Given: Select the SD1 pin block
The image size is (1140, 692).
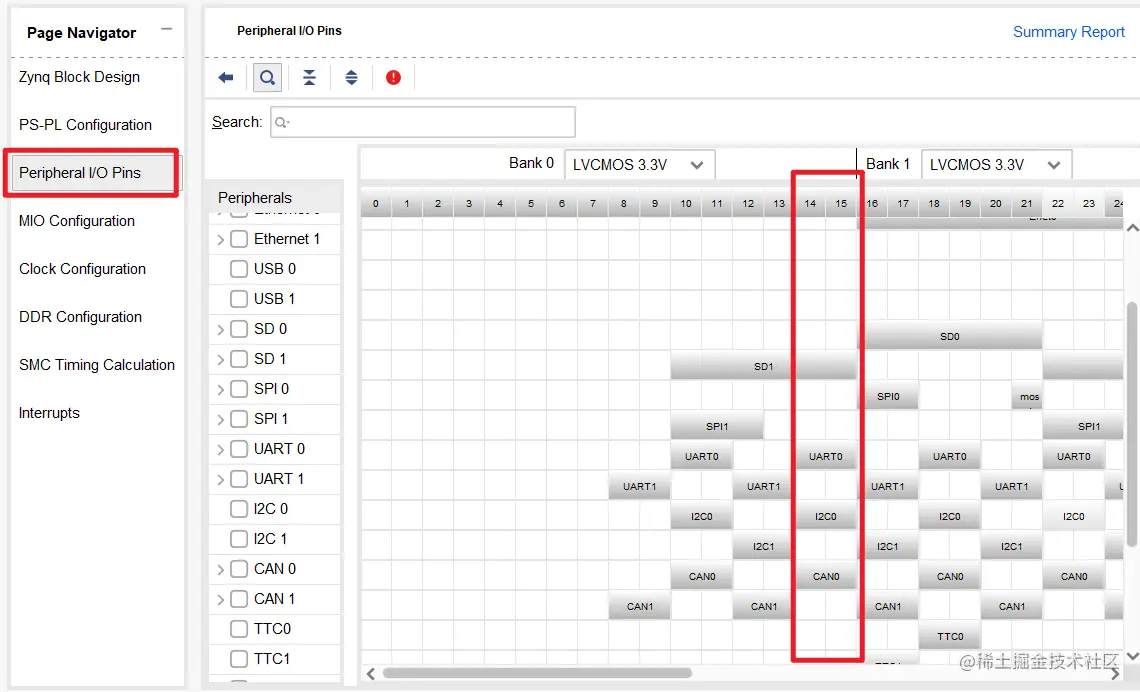Looking at the screenshot, I should (x=763, y=366).
